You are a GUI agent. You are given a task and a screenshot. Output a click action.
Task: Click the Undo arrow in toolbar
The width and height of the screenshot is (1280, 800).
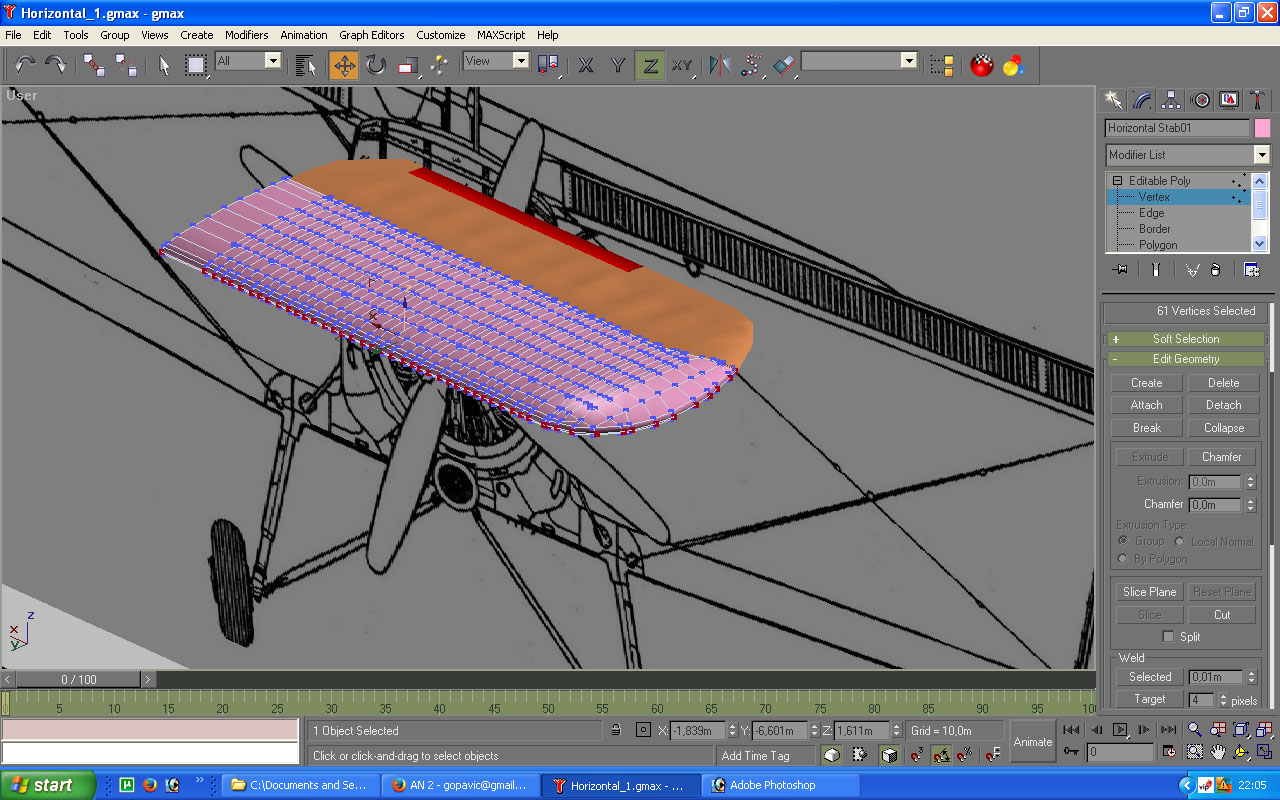pos(25,65)
